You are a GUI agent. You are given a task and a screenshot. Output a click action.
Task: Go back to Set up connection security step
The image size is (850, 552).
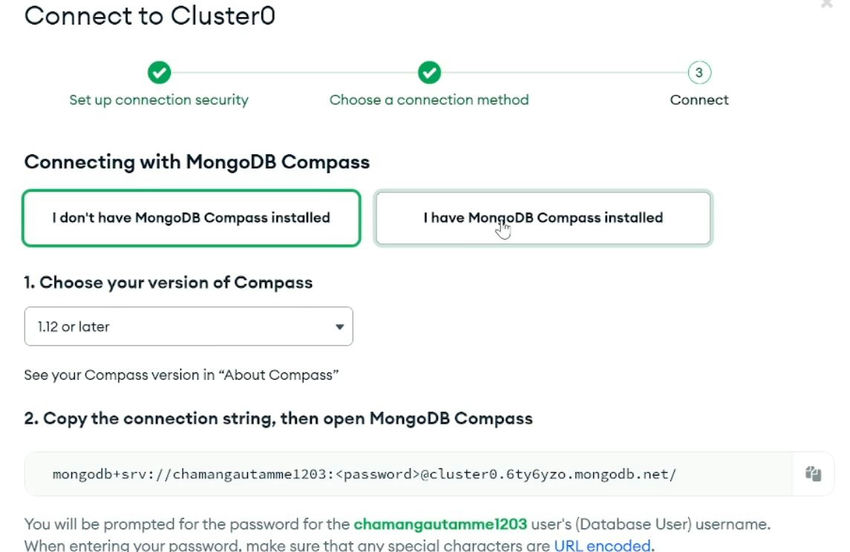coord(159,100)
